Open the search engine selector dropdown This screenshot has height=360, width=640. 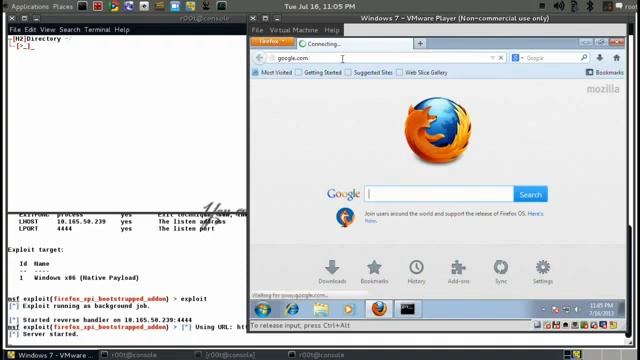[x=517, y=58]
